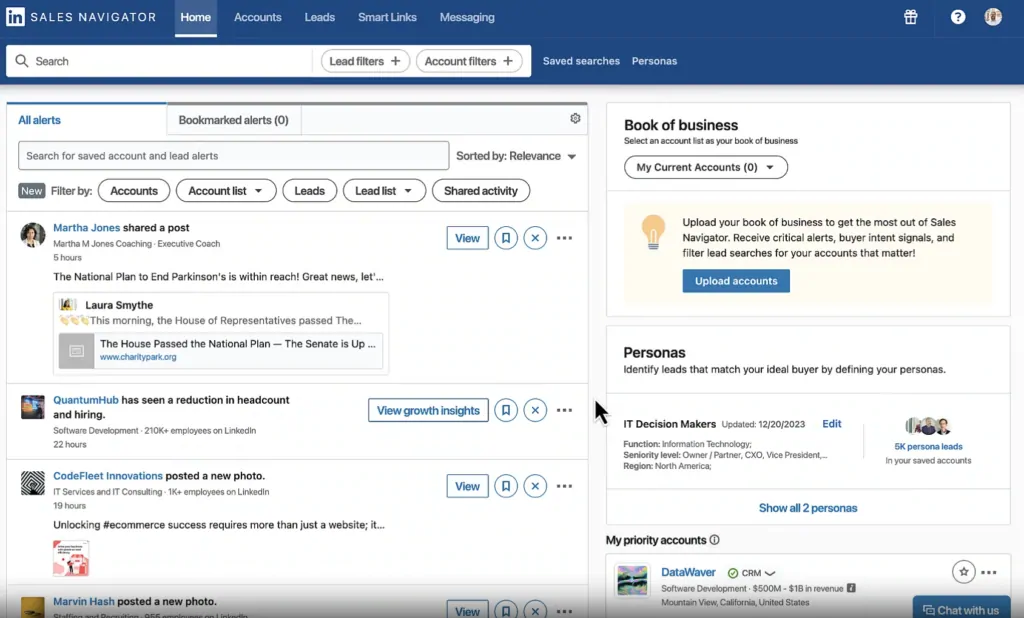Add Account filters
The width and height of the screenshot is (1024, 618).
469,61
